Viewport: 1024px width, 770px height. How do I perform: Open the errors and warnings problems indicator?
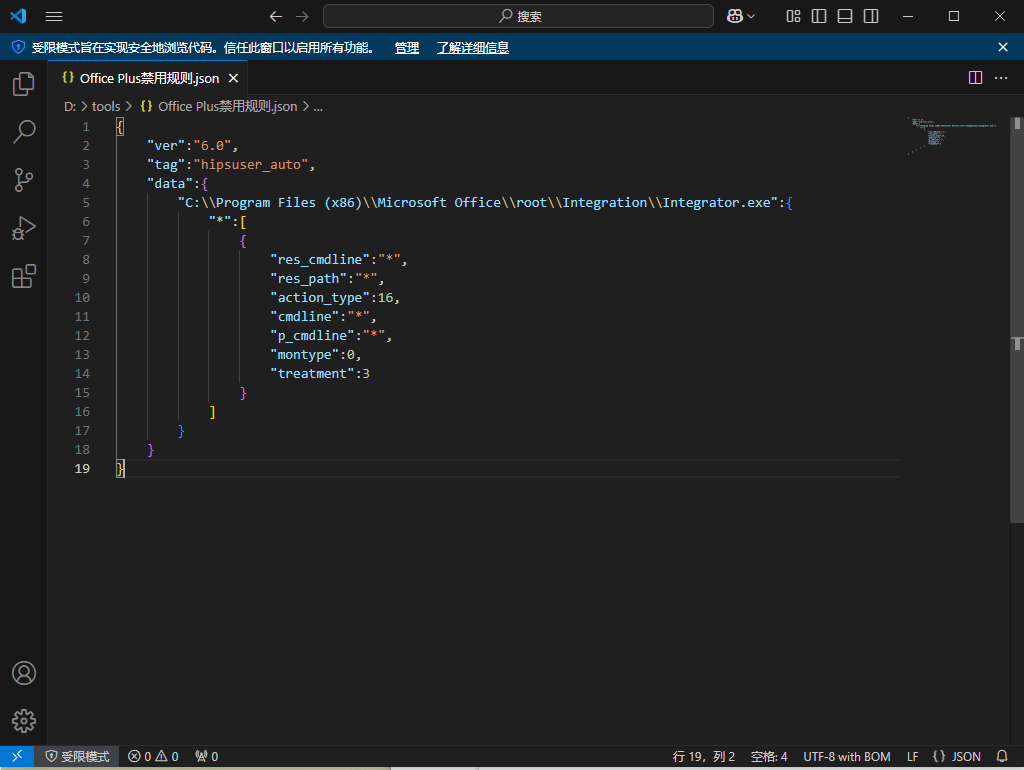tap(153, 756)
